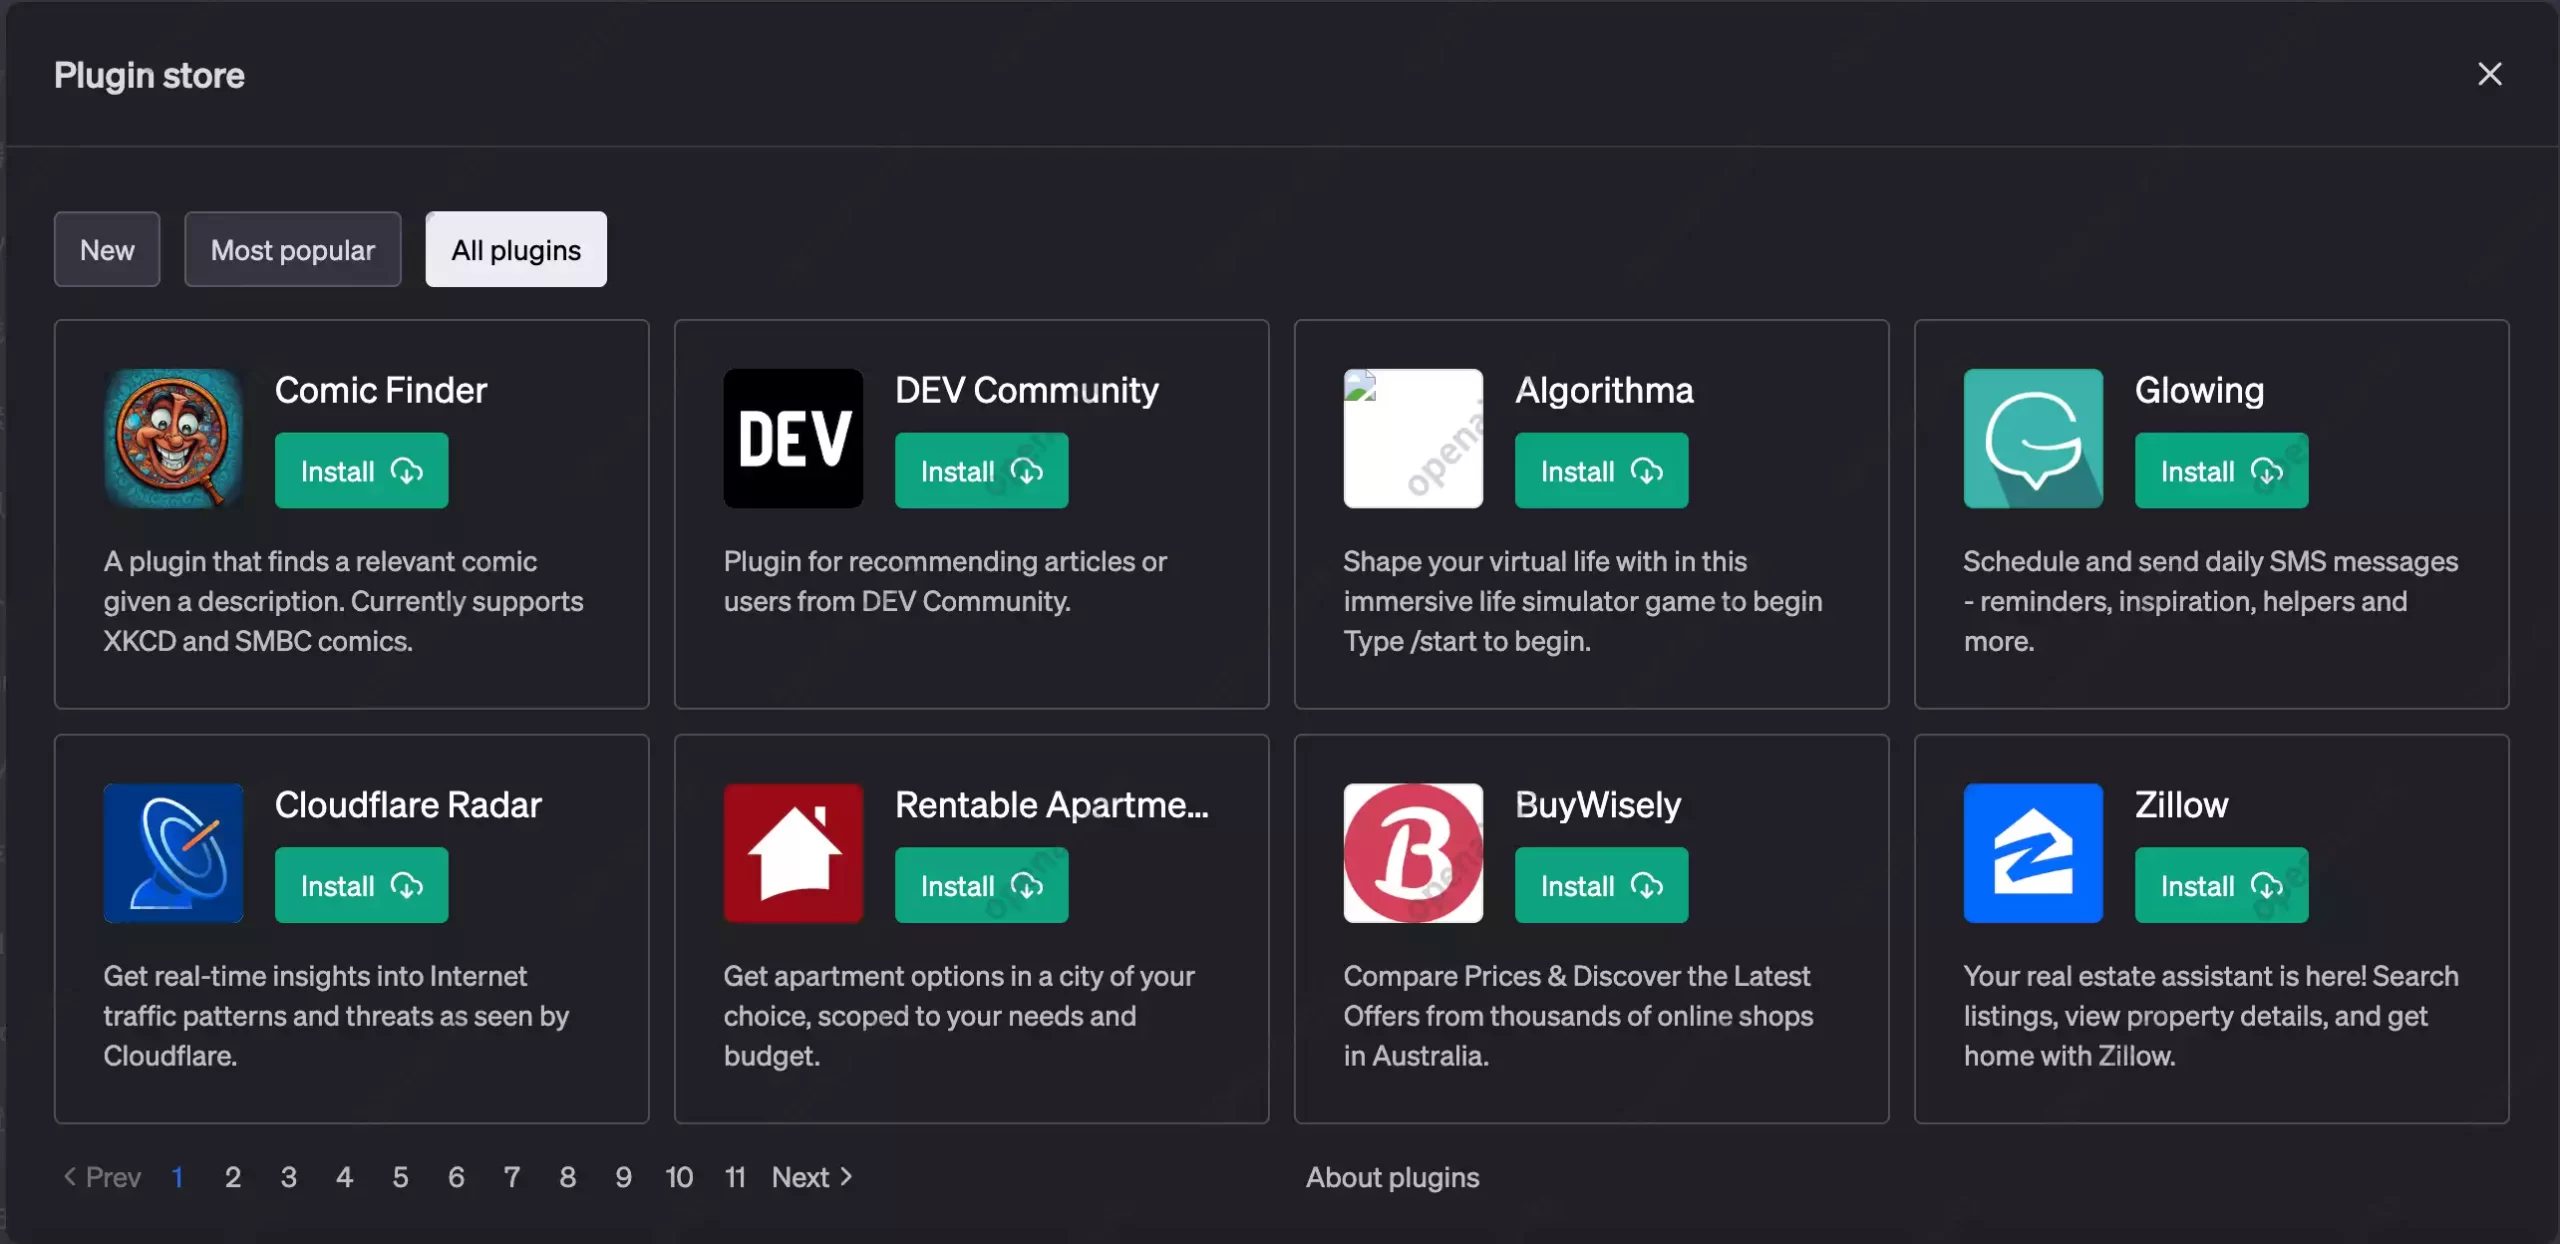Viewport: 2560px width, 1244px height.
Task: Click the Zillow blue logo icon
Action: click(2033, 853)
